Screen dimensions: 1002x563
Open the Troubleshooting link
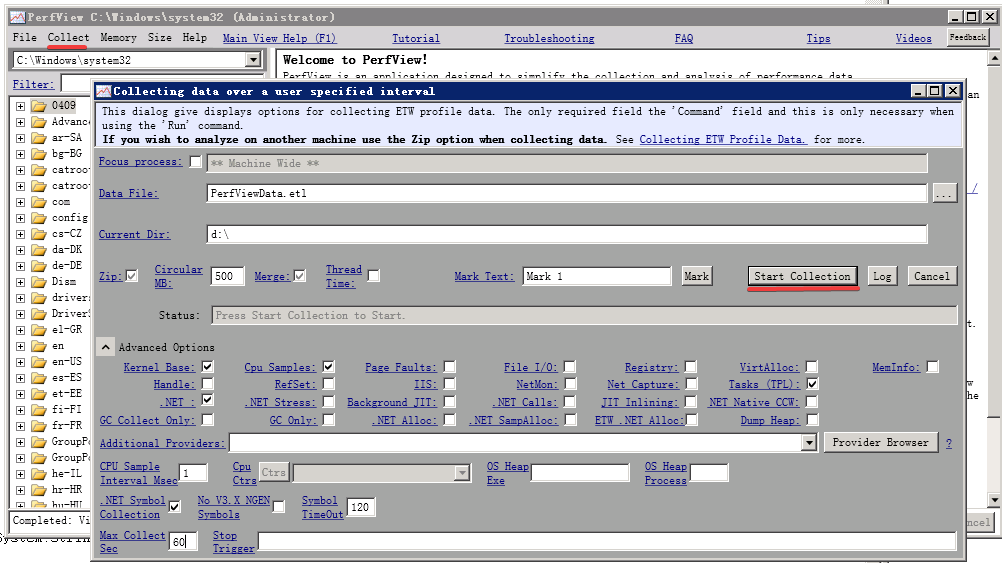550,38
